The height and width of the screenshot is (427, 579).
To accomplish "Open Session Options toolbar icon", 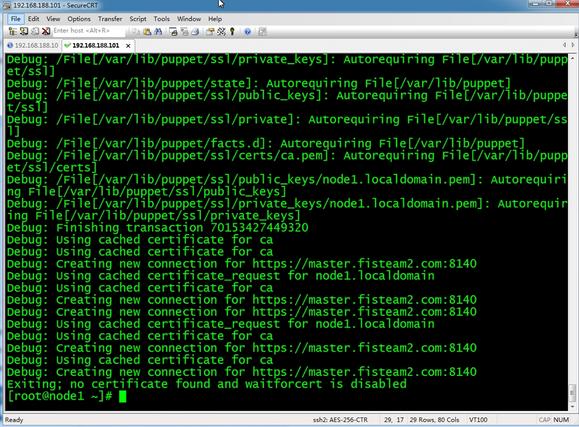I will click(x=210, y=32).
